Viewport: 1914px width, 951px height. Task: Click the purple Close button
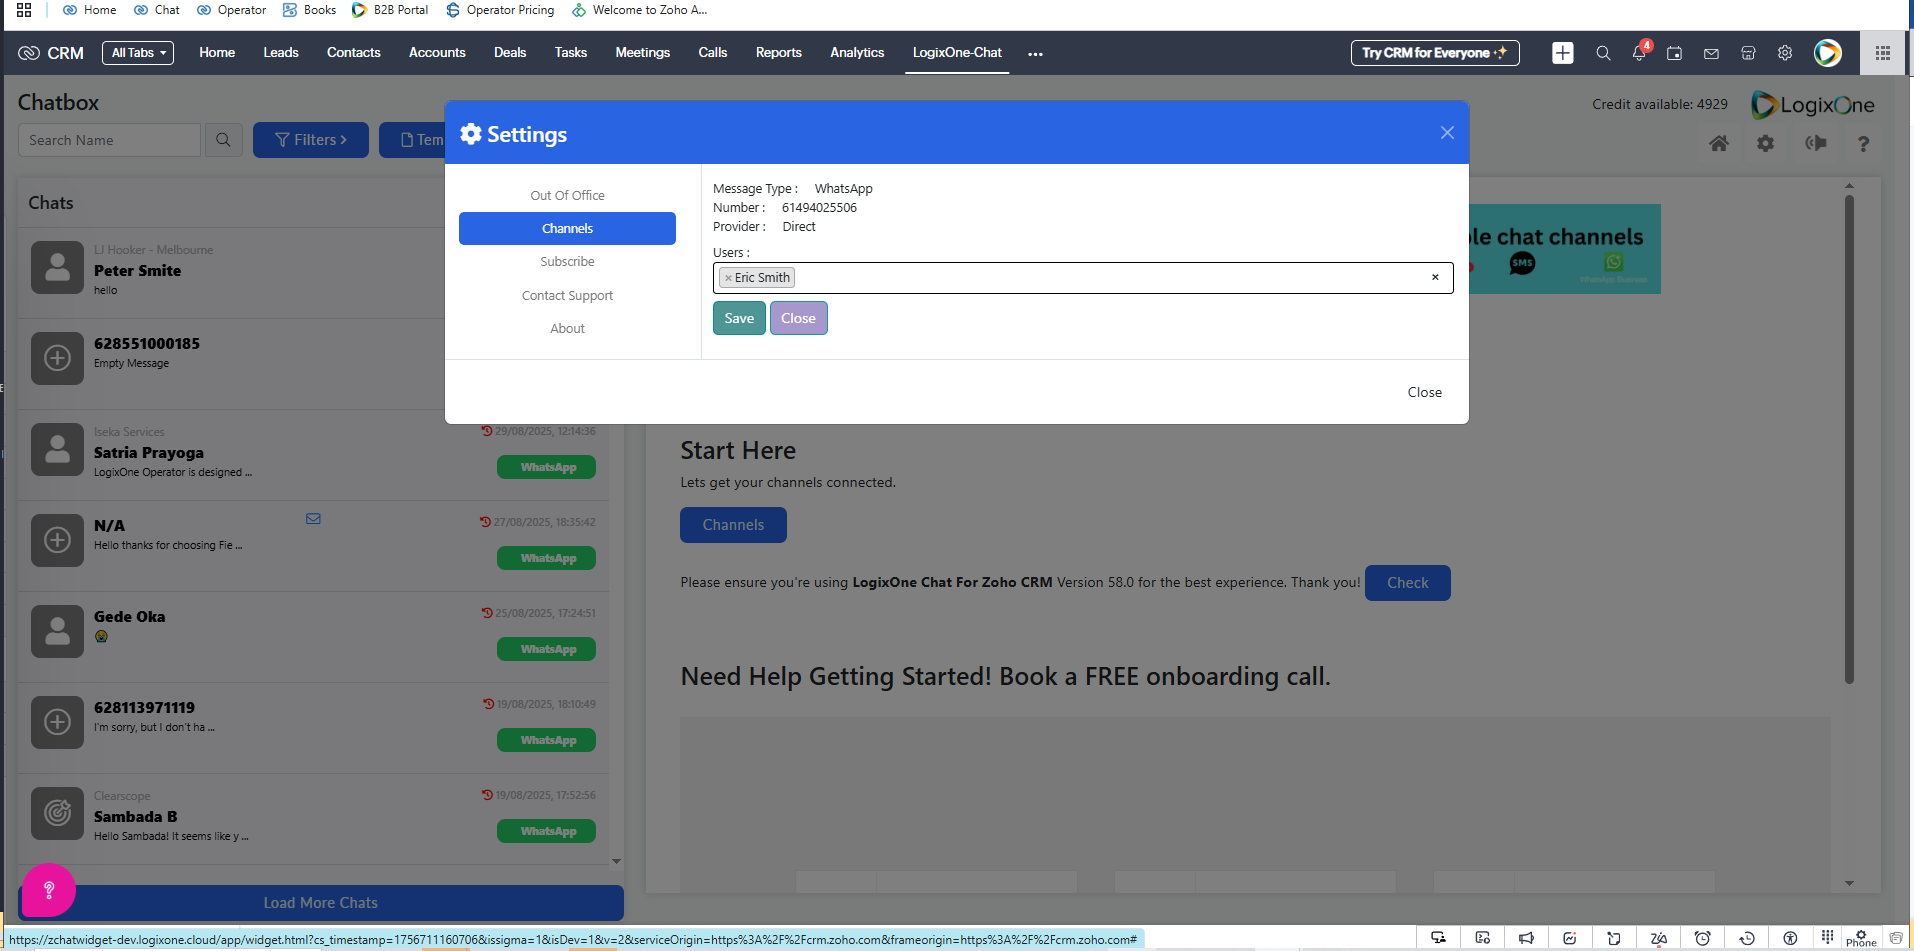[798, 318]
